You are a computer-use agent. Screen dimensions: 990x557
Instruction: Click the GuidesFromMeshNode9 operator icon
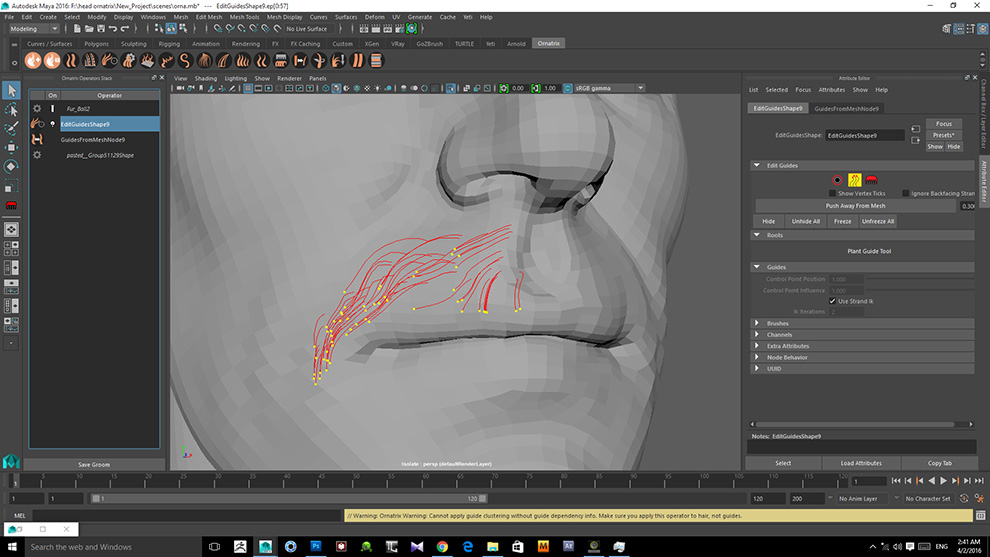(x=37, y=140)
